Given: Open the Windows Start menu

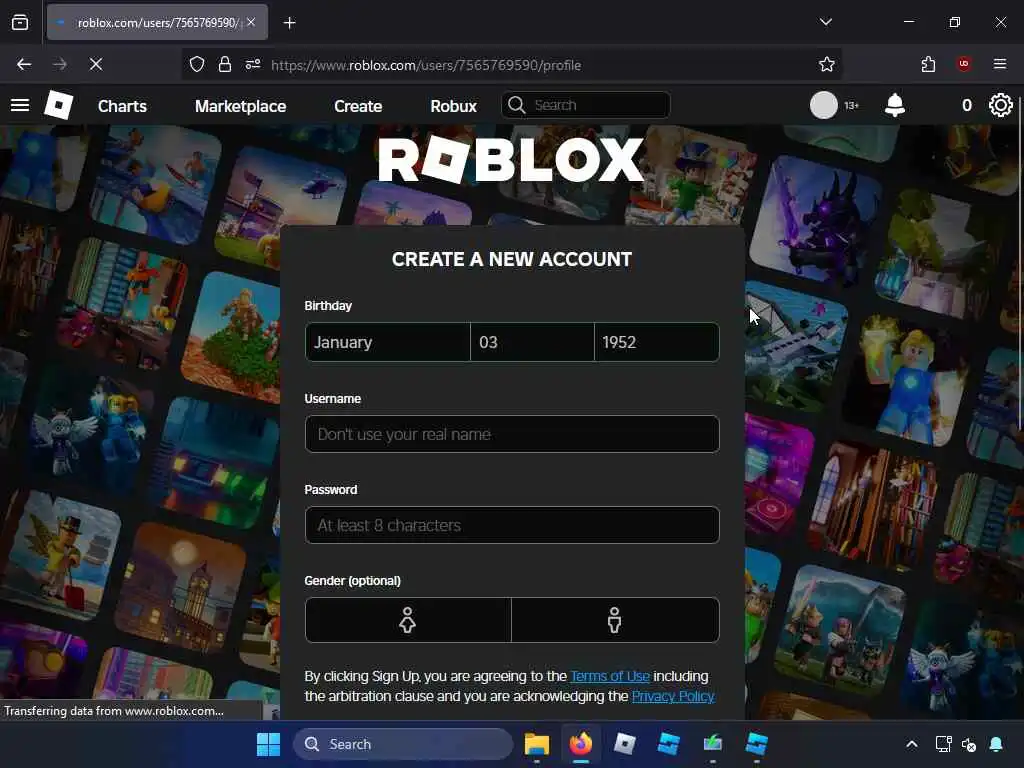Looking at the screenshot, I should point(268,744).
